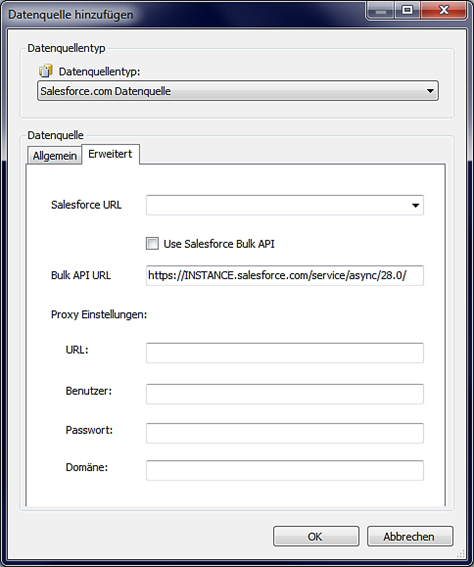Expand the Salesforce URL combo box arrow
This screenshot has width=474, height=567.
(x=415, y=205)
